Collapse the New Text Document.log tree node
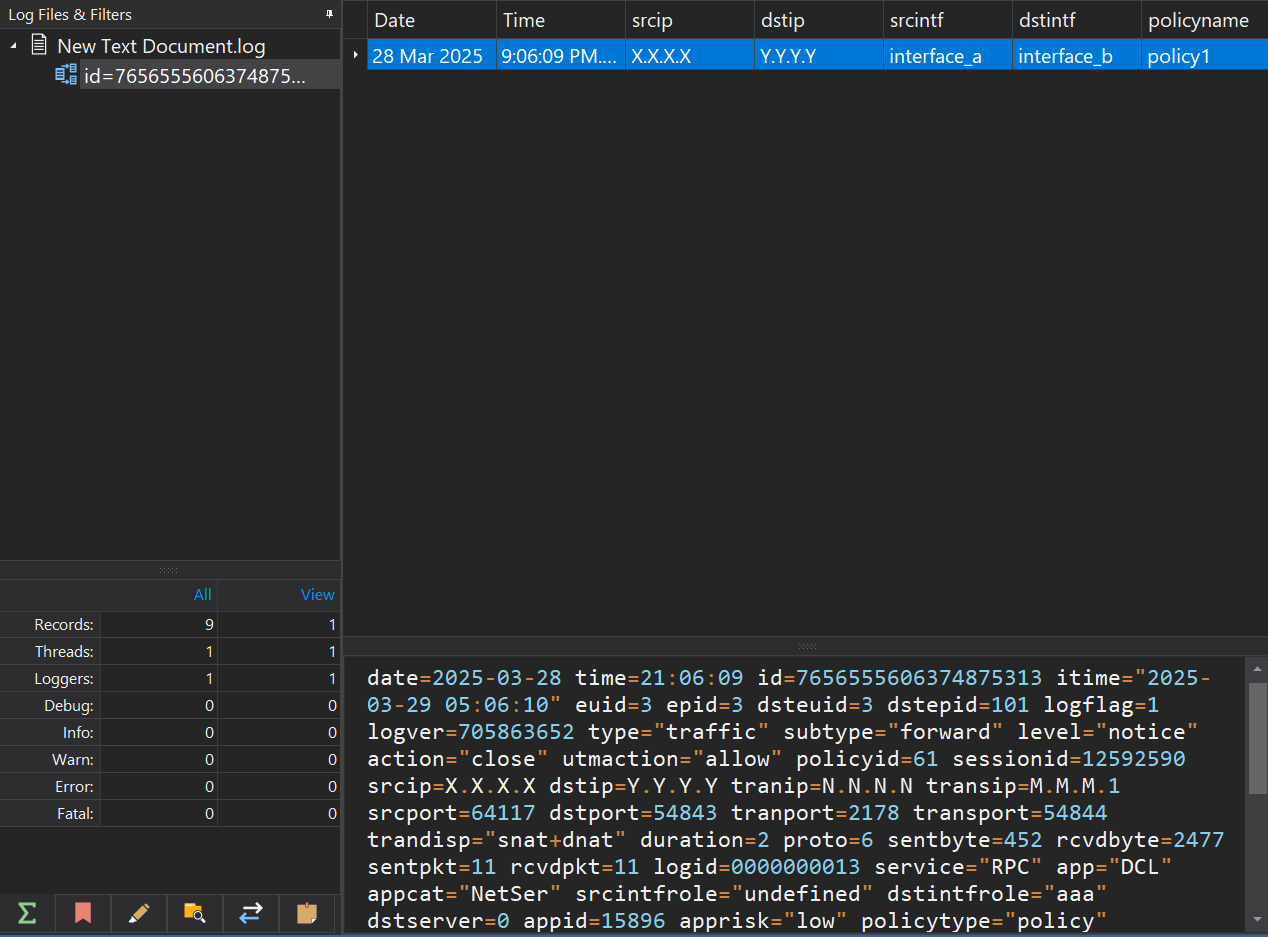Image resolution: width=1268 pixels, height=937 pixels. click(13, 46)
